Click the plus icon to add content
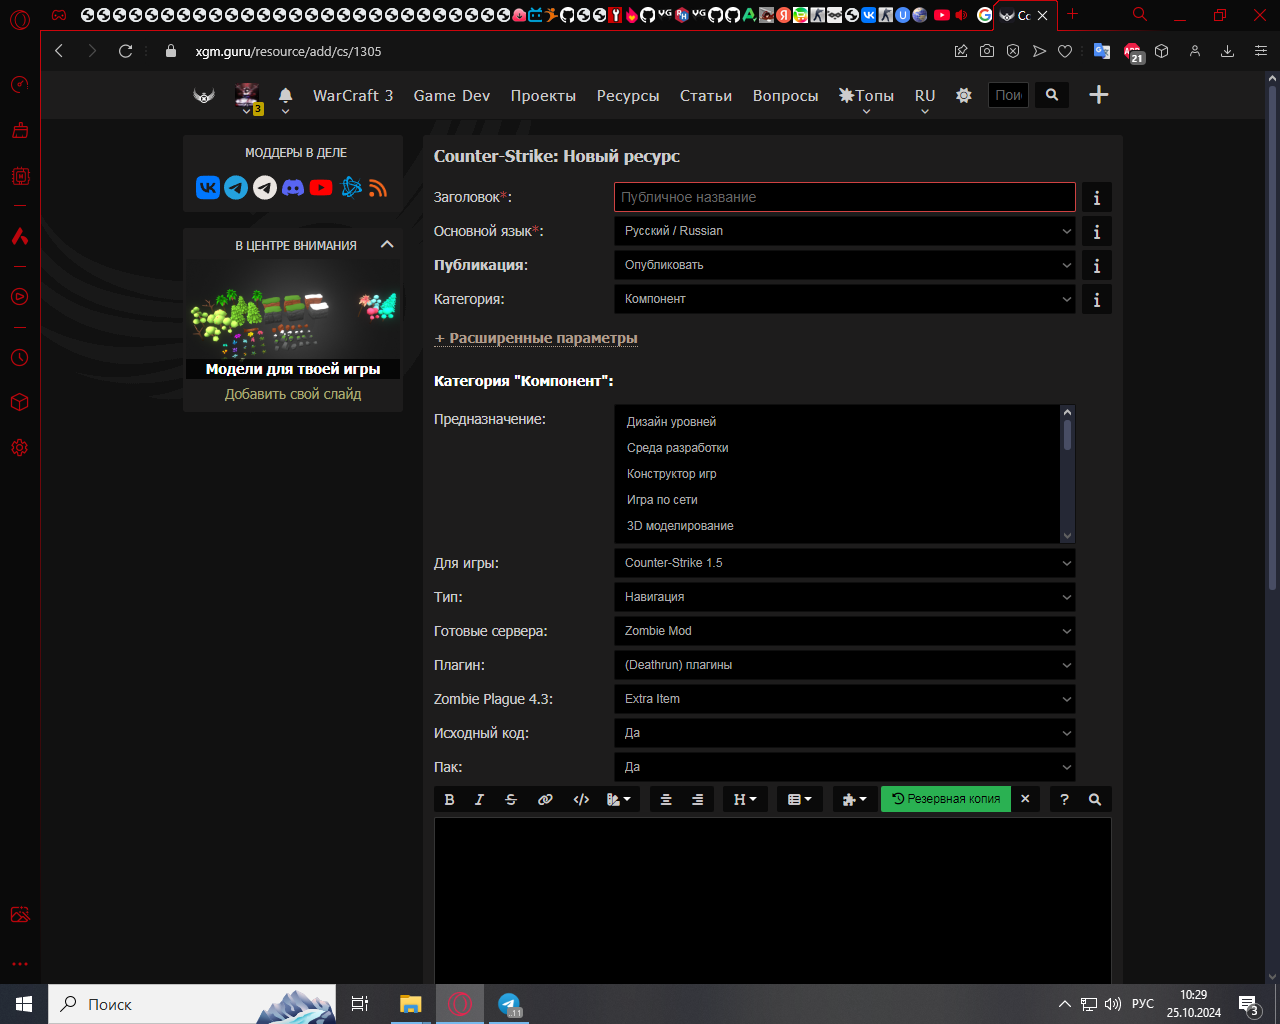The image size is (1280, 1024). [1099, 95]
